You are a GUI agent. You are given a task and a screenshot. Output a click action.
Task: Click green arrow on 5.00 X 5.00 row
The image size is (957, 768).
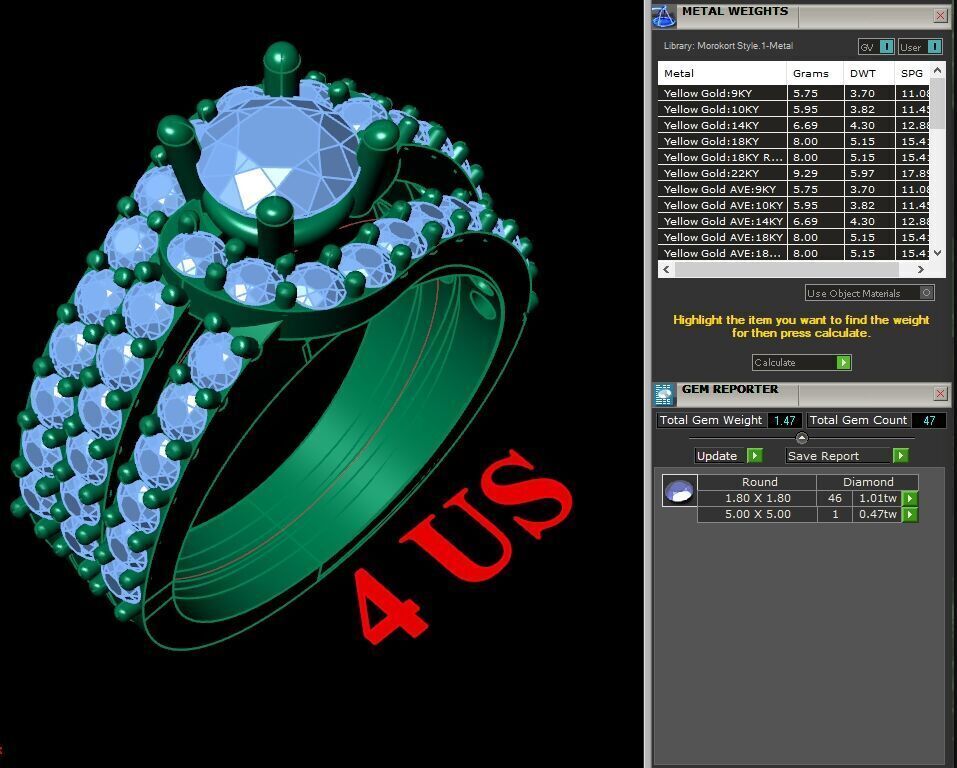point(910,514)
